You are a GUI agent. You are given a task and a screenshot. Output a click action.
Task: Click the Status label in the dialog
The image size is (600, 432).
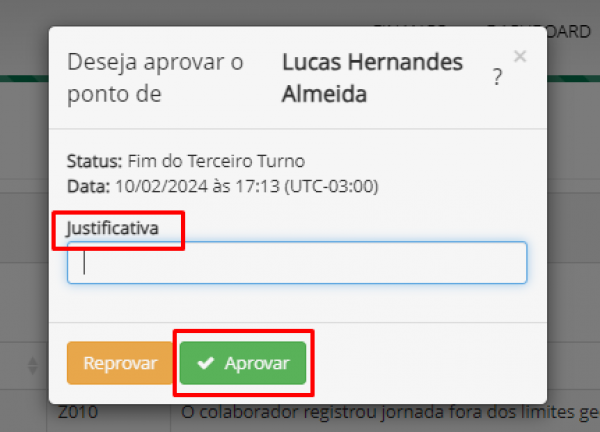94,161
